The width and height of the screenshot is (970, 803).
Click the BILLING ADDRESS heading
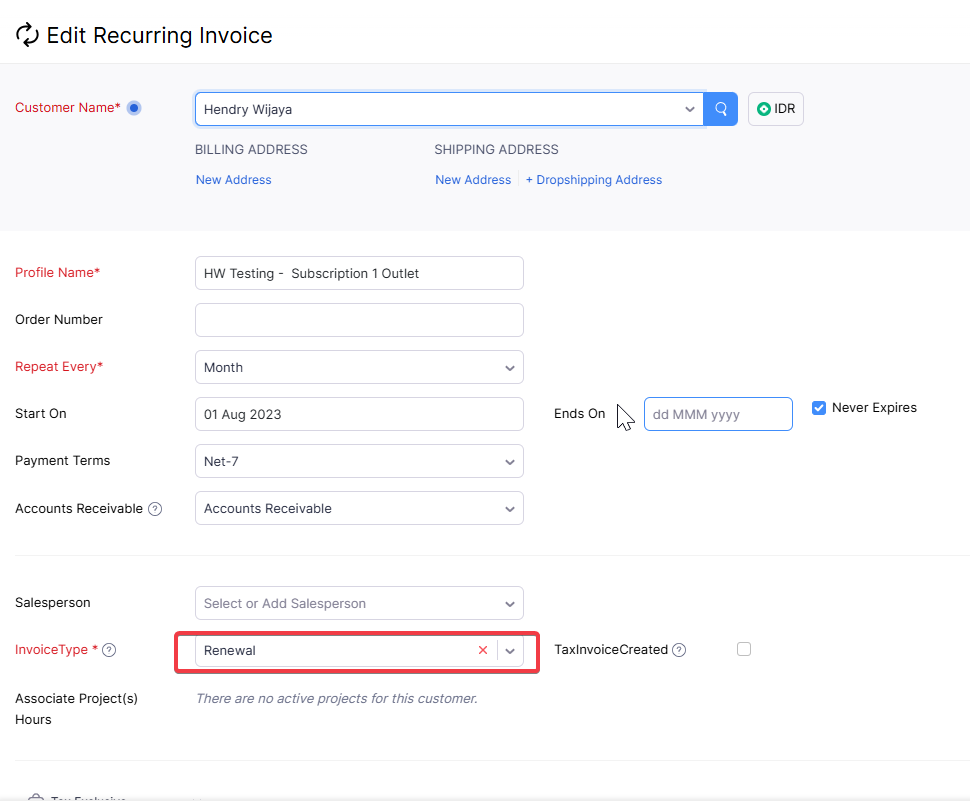251,149
